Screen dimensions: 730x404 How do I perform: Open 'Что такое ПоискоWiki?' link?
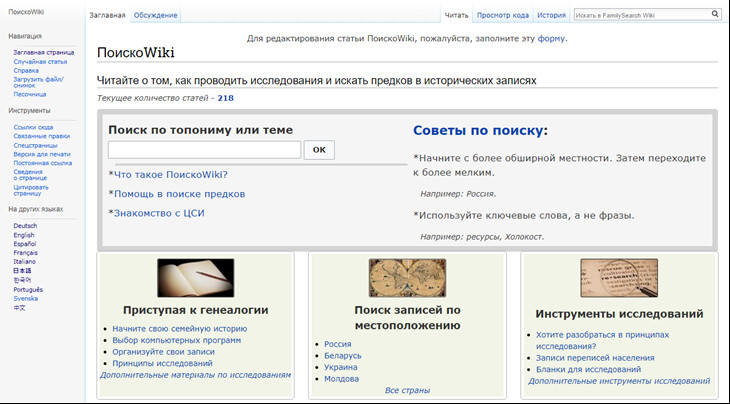pos(171,175)
